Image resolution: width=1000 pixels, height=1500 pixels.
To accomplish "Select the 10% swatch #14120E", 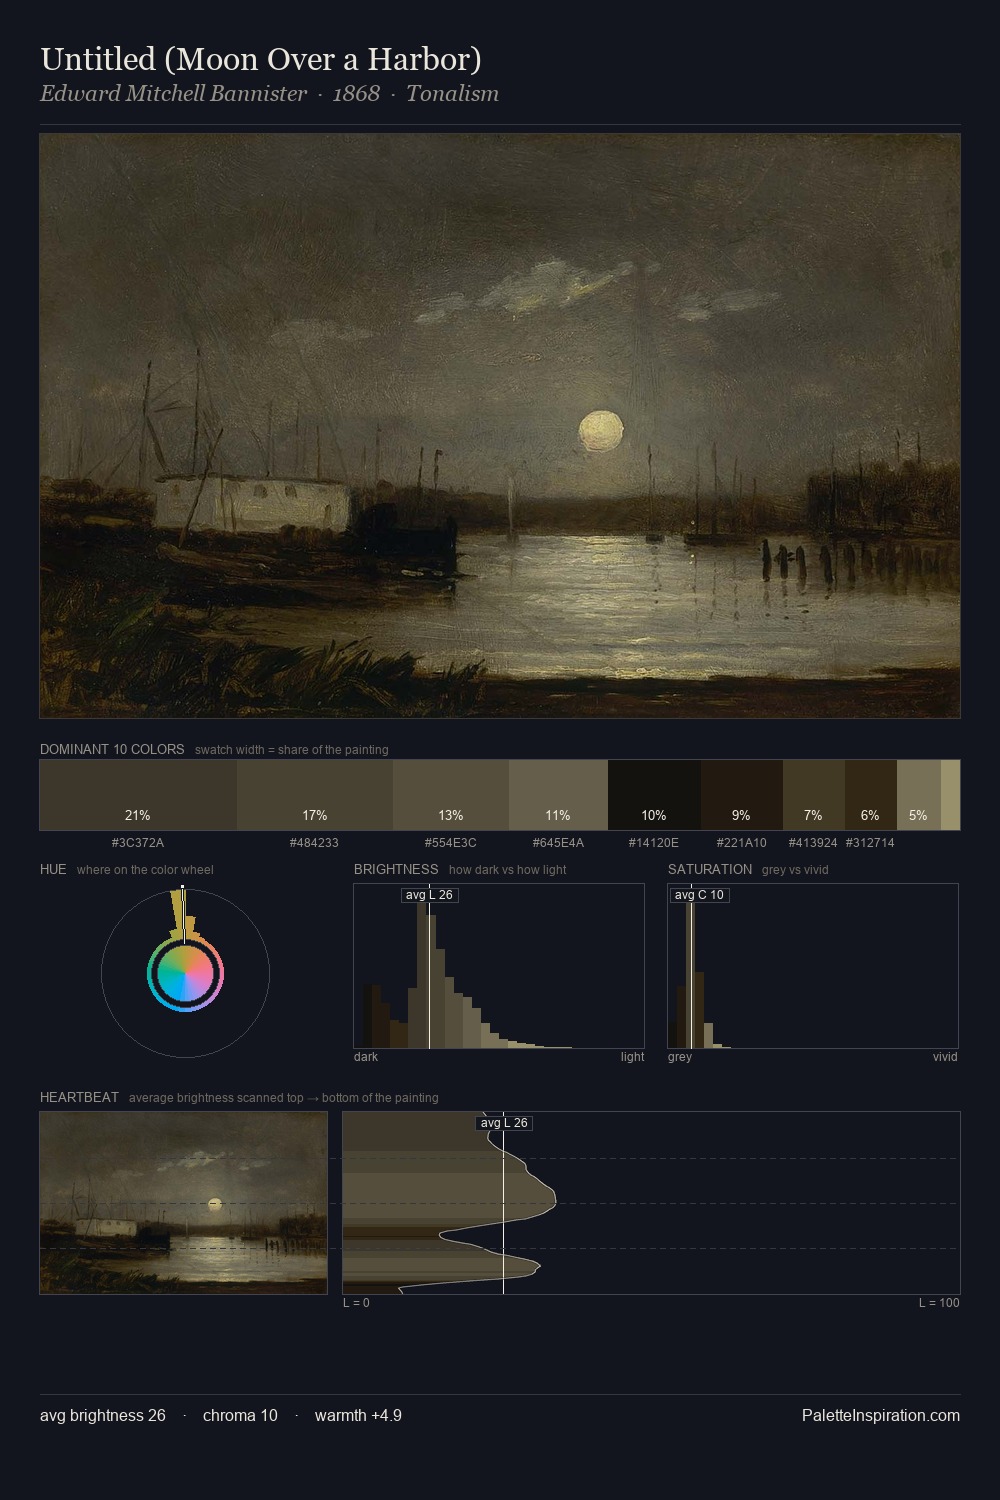I will (x=654, y=795).
